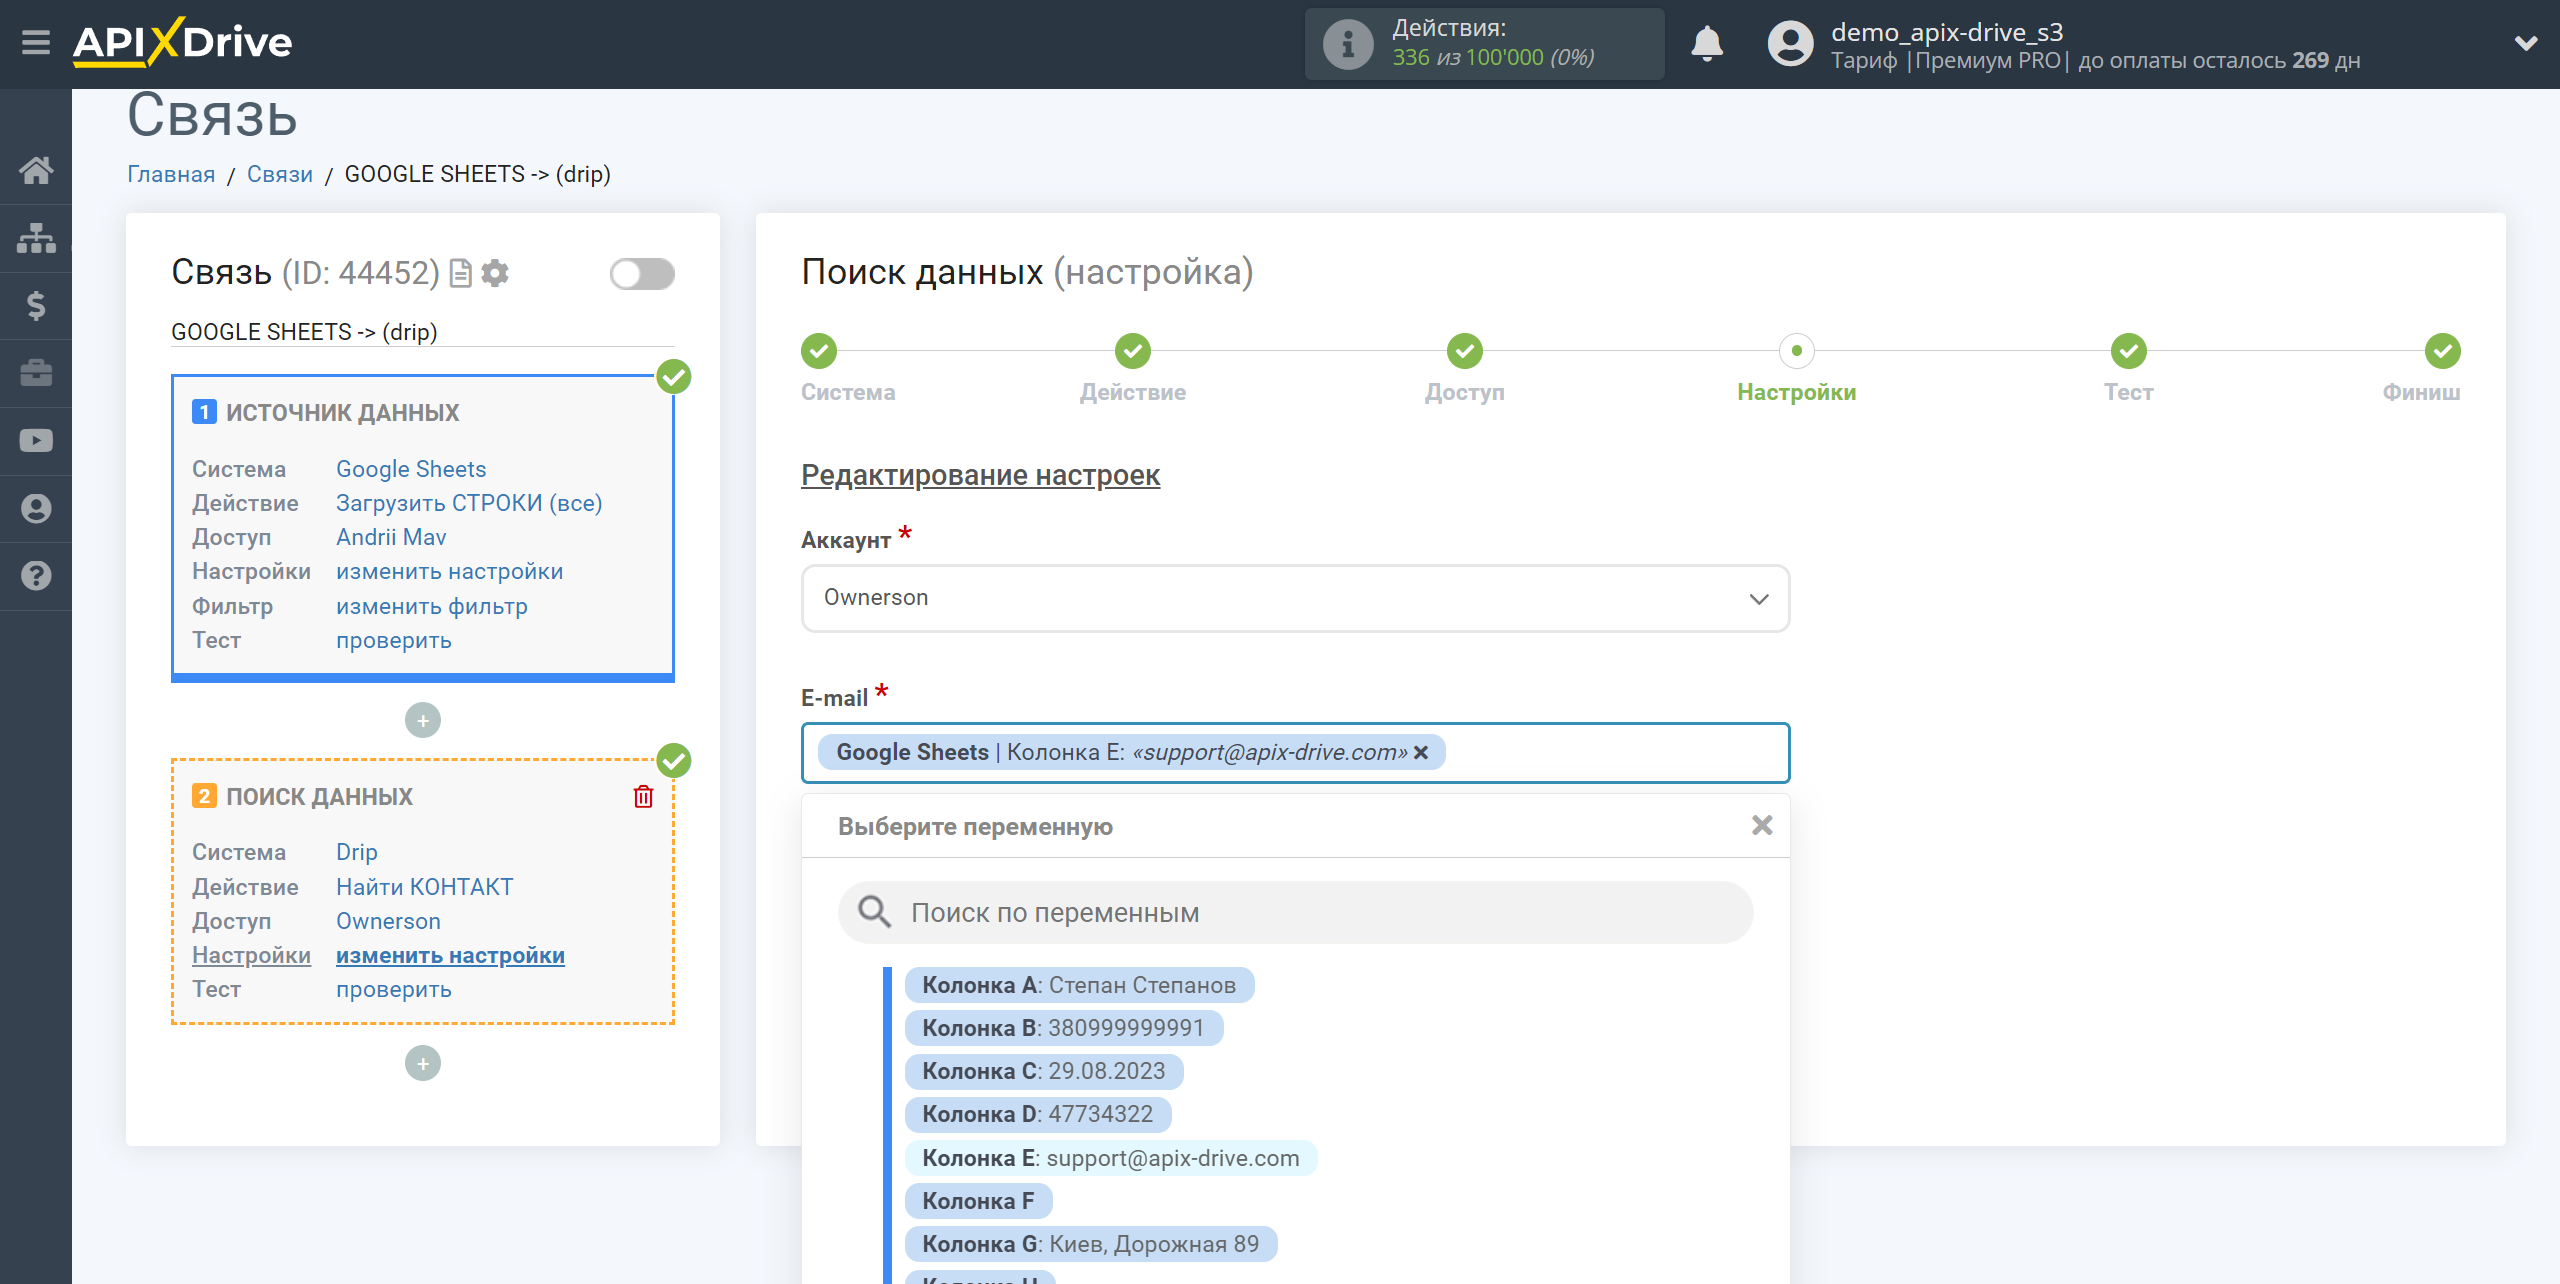Image resolution: width=2560 pixels, height=1284 pixels.
Task: Click the variable search magnifier icon
Action: pos(874,912)
